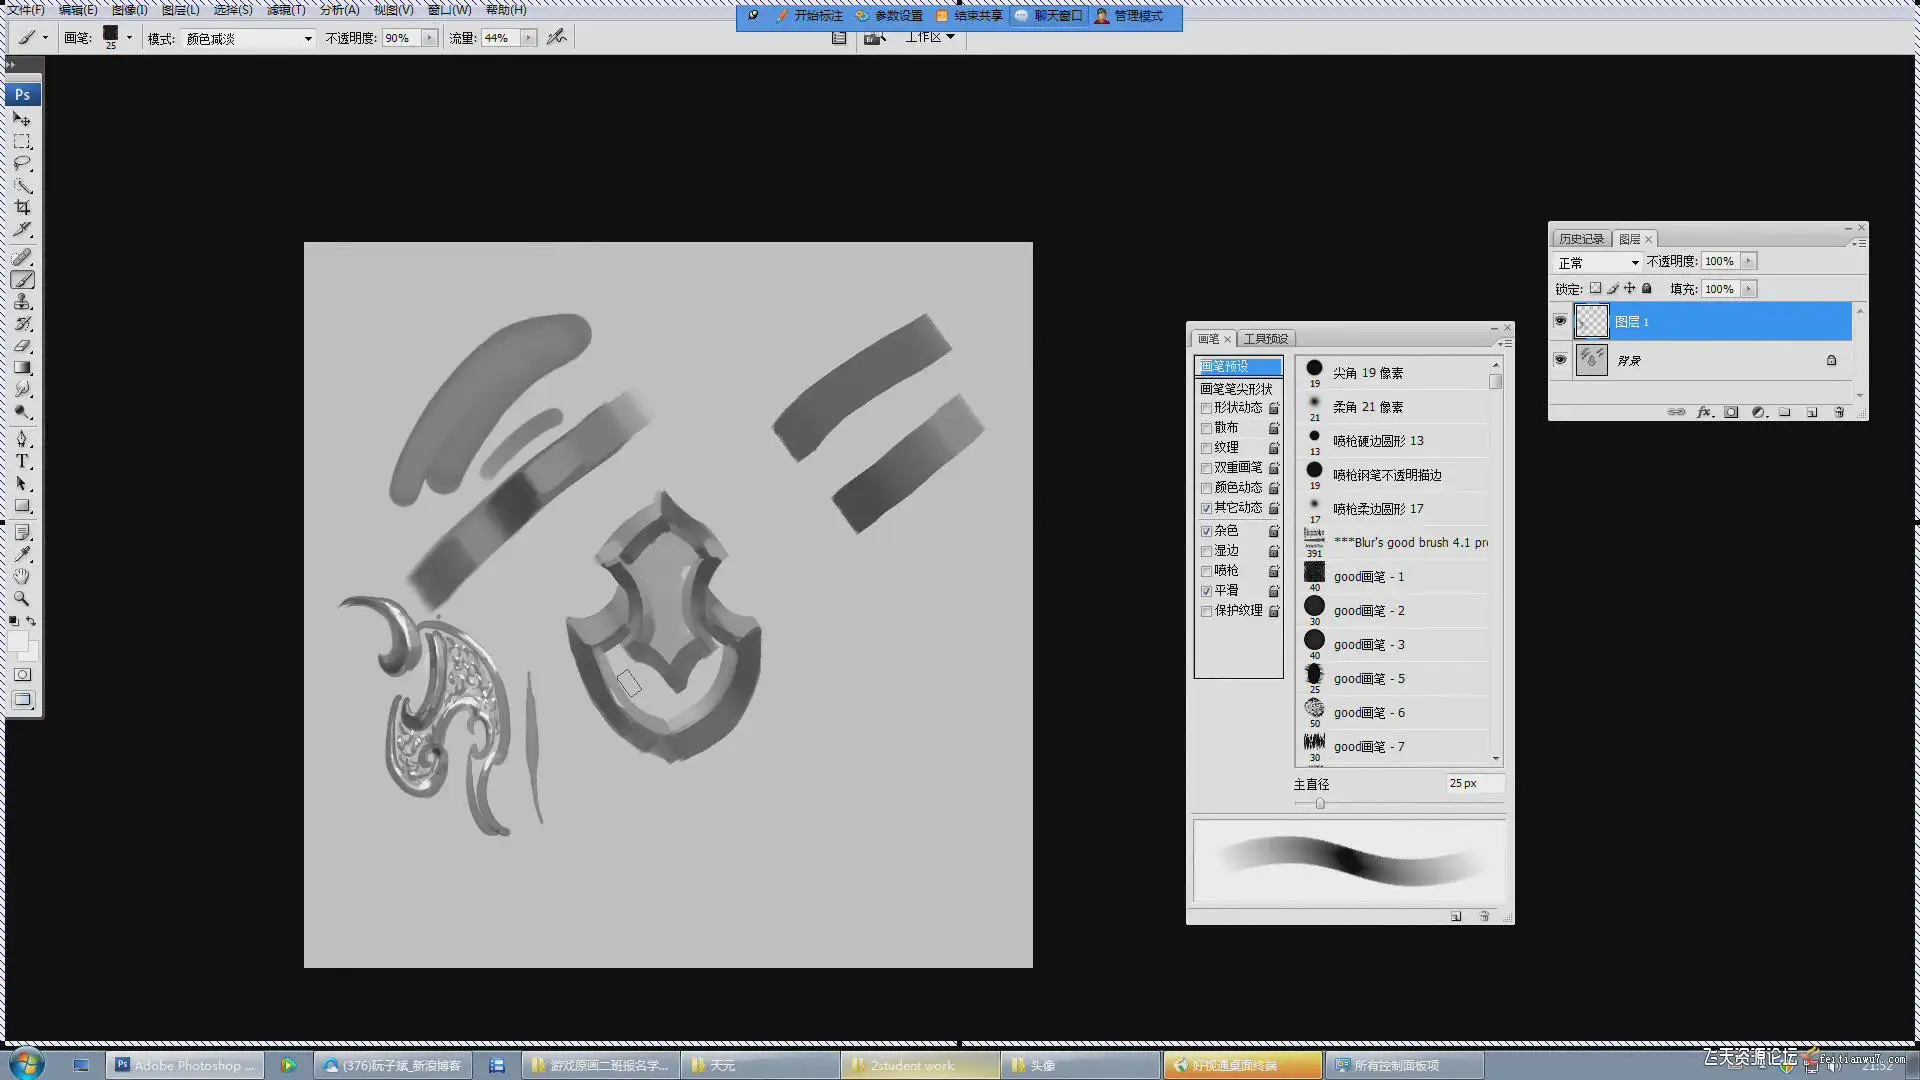Select the Crop tool
Viewport: 1920px width, 1080px height.
point(22,208)
